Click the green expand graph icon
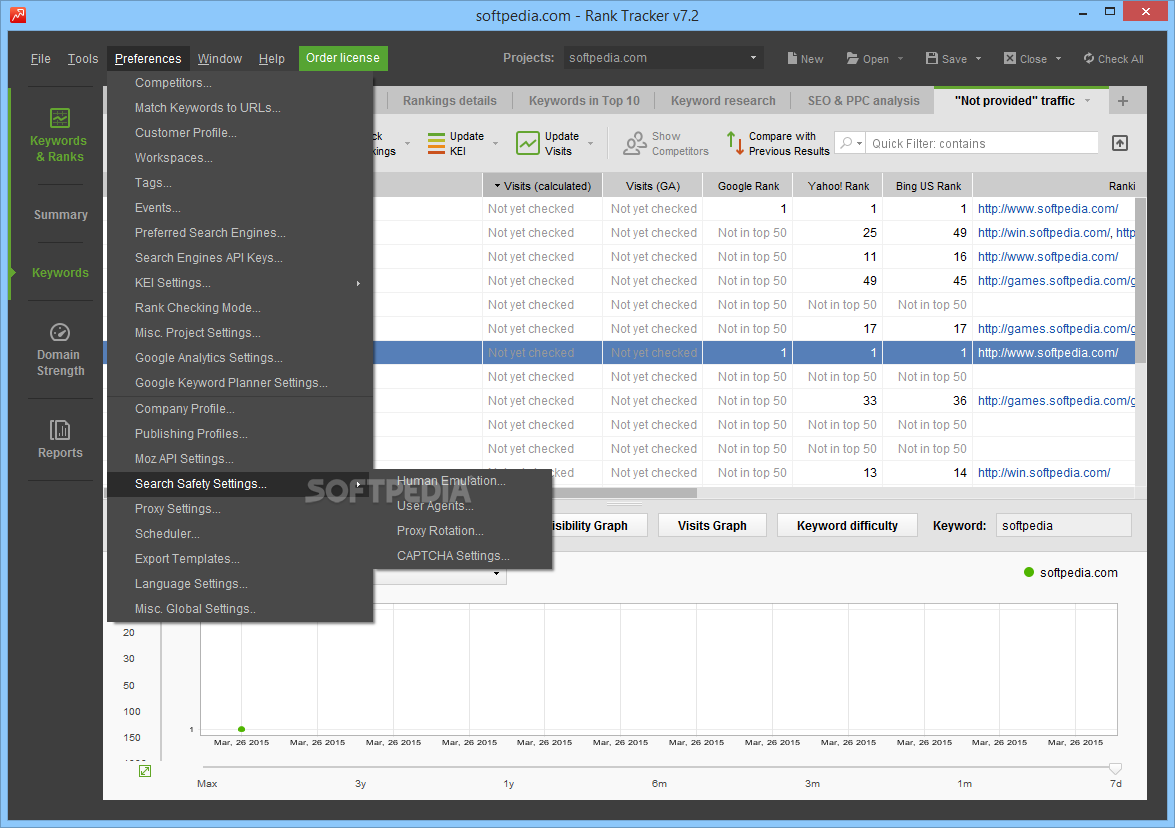This screenshot has height=828, width=1175. (145, 770)
